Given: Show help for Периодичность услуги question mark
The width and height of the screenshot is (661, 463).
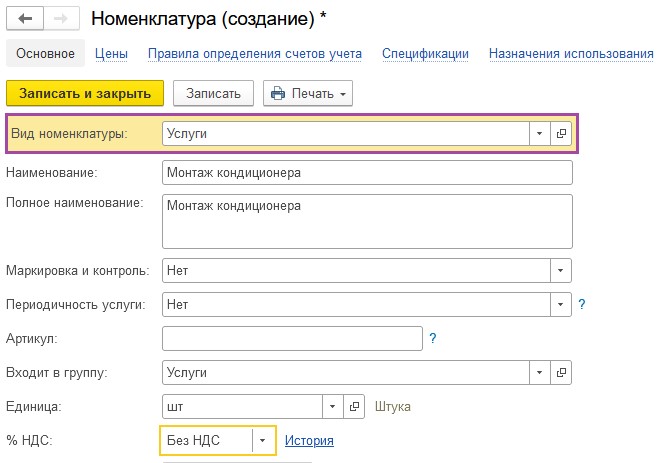Looking at the screenshot, I should 582,304.
